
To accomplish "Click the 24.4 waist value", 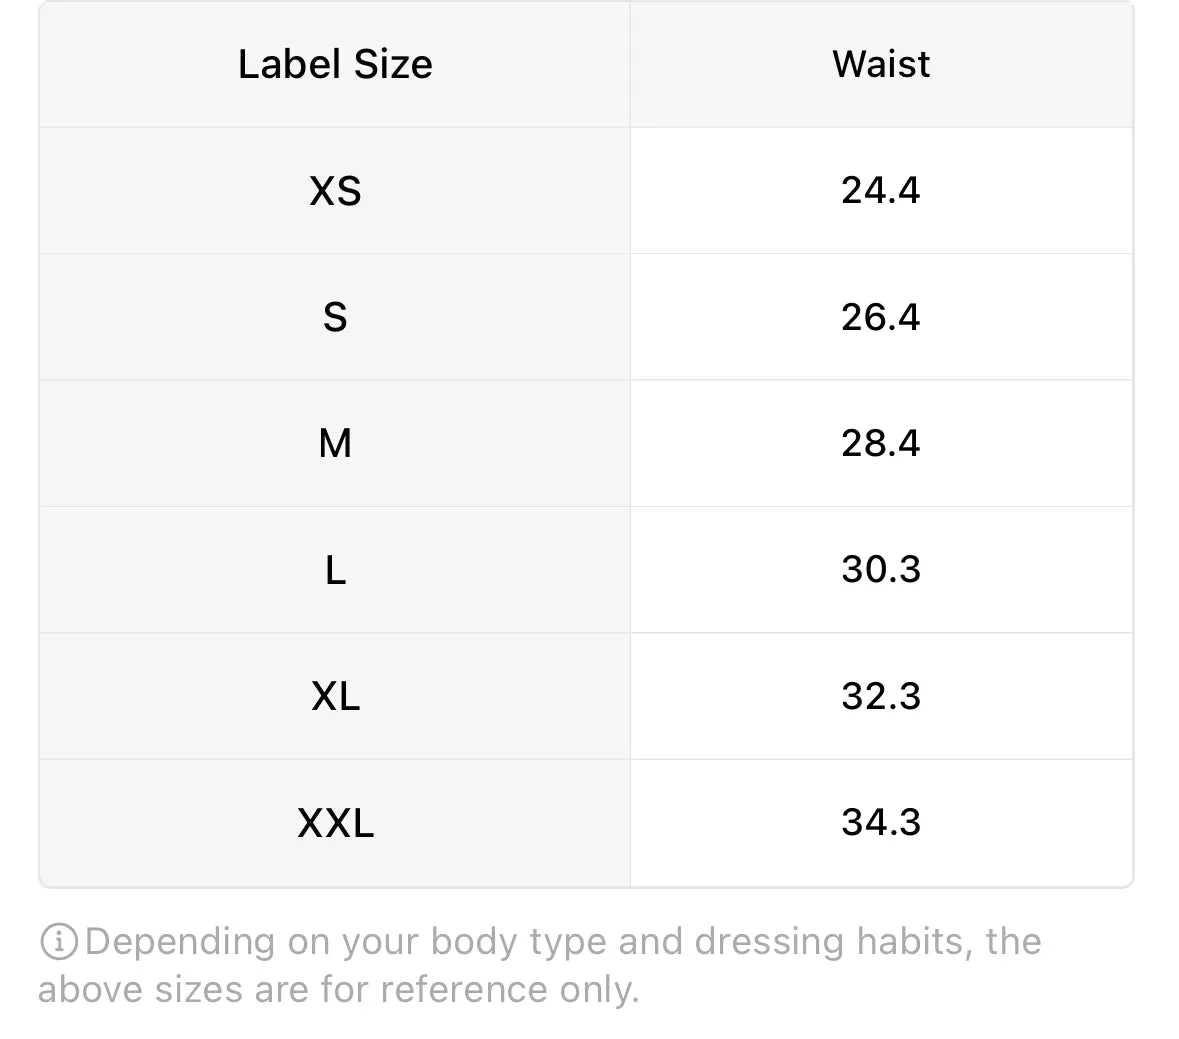I will point(880,190).
